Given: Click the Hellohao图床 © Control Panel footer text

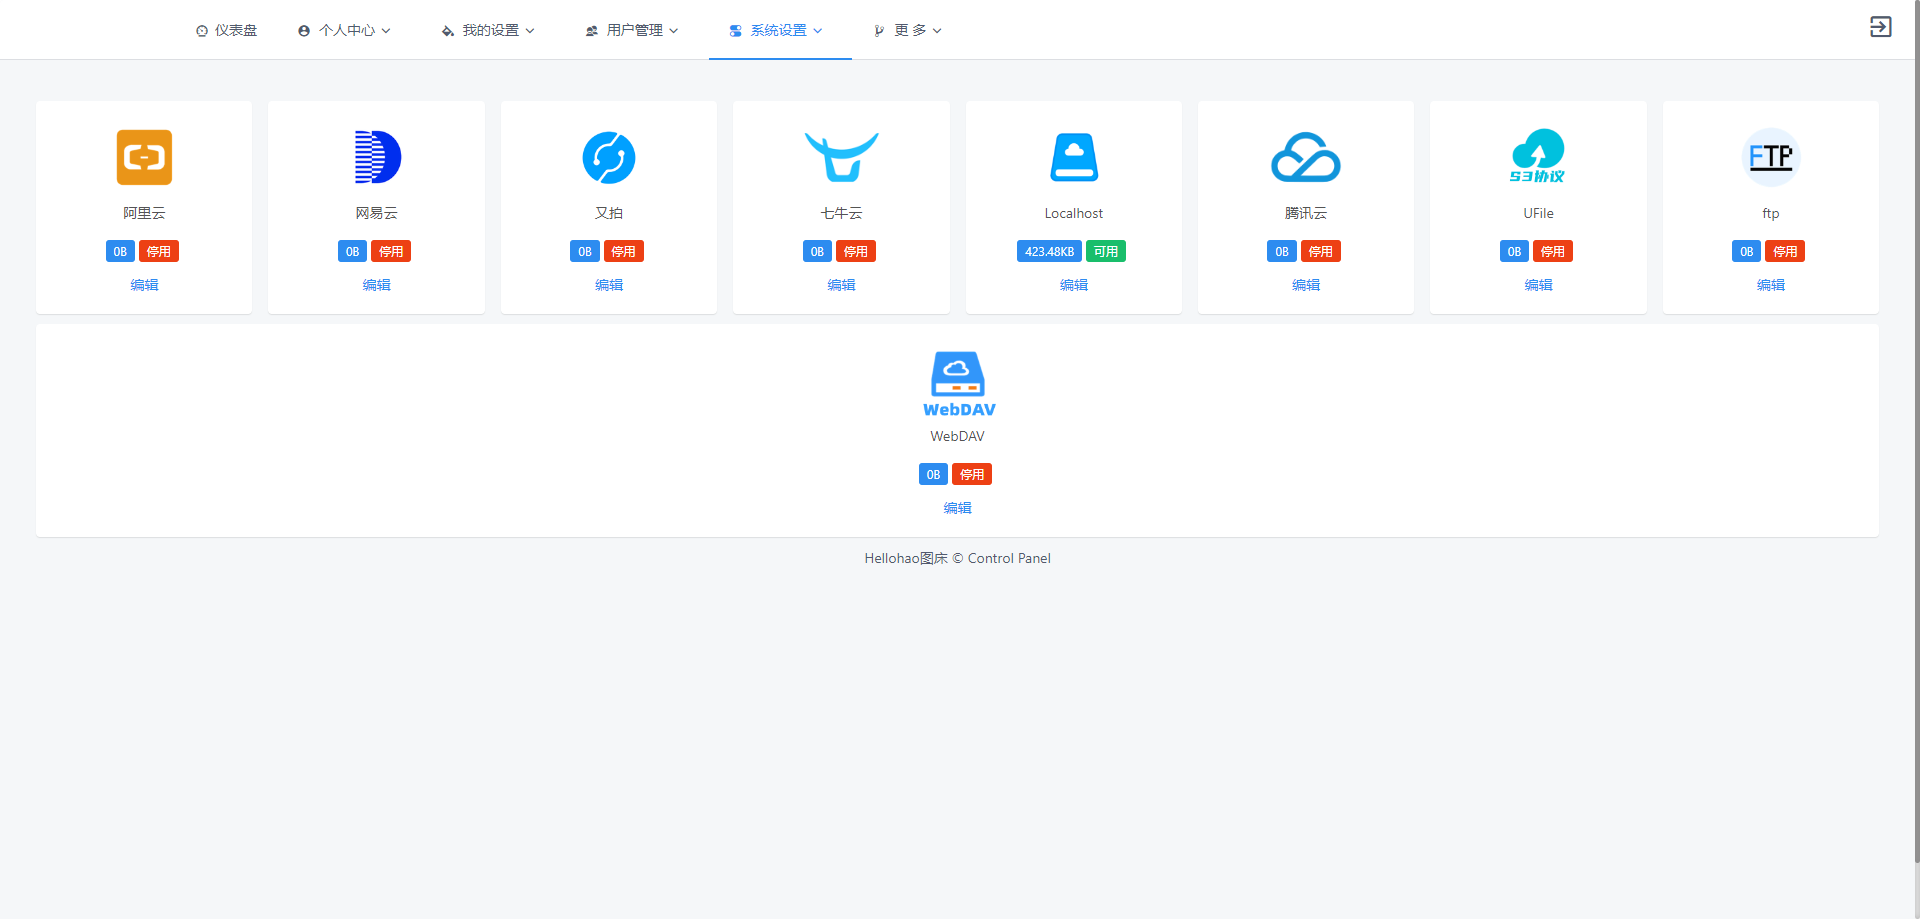Looking at the screenshot, I should click(x=958, y=558).
